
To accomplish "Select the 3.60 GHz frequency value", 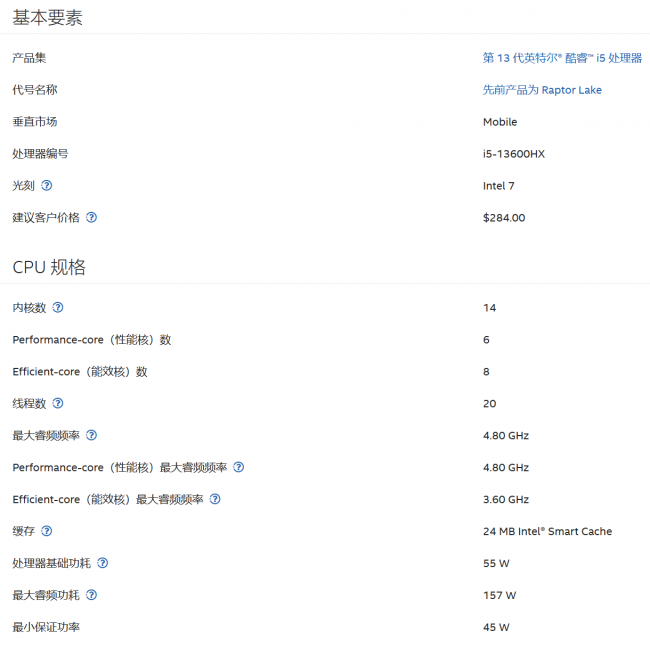I will [x=506, y=499].
